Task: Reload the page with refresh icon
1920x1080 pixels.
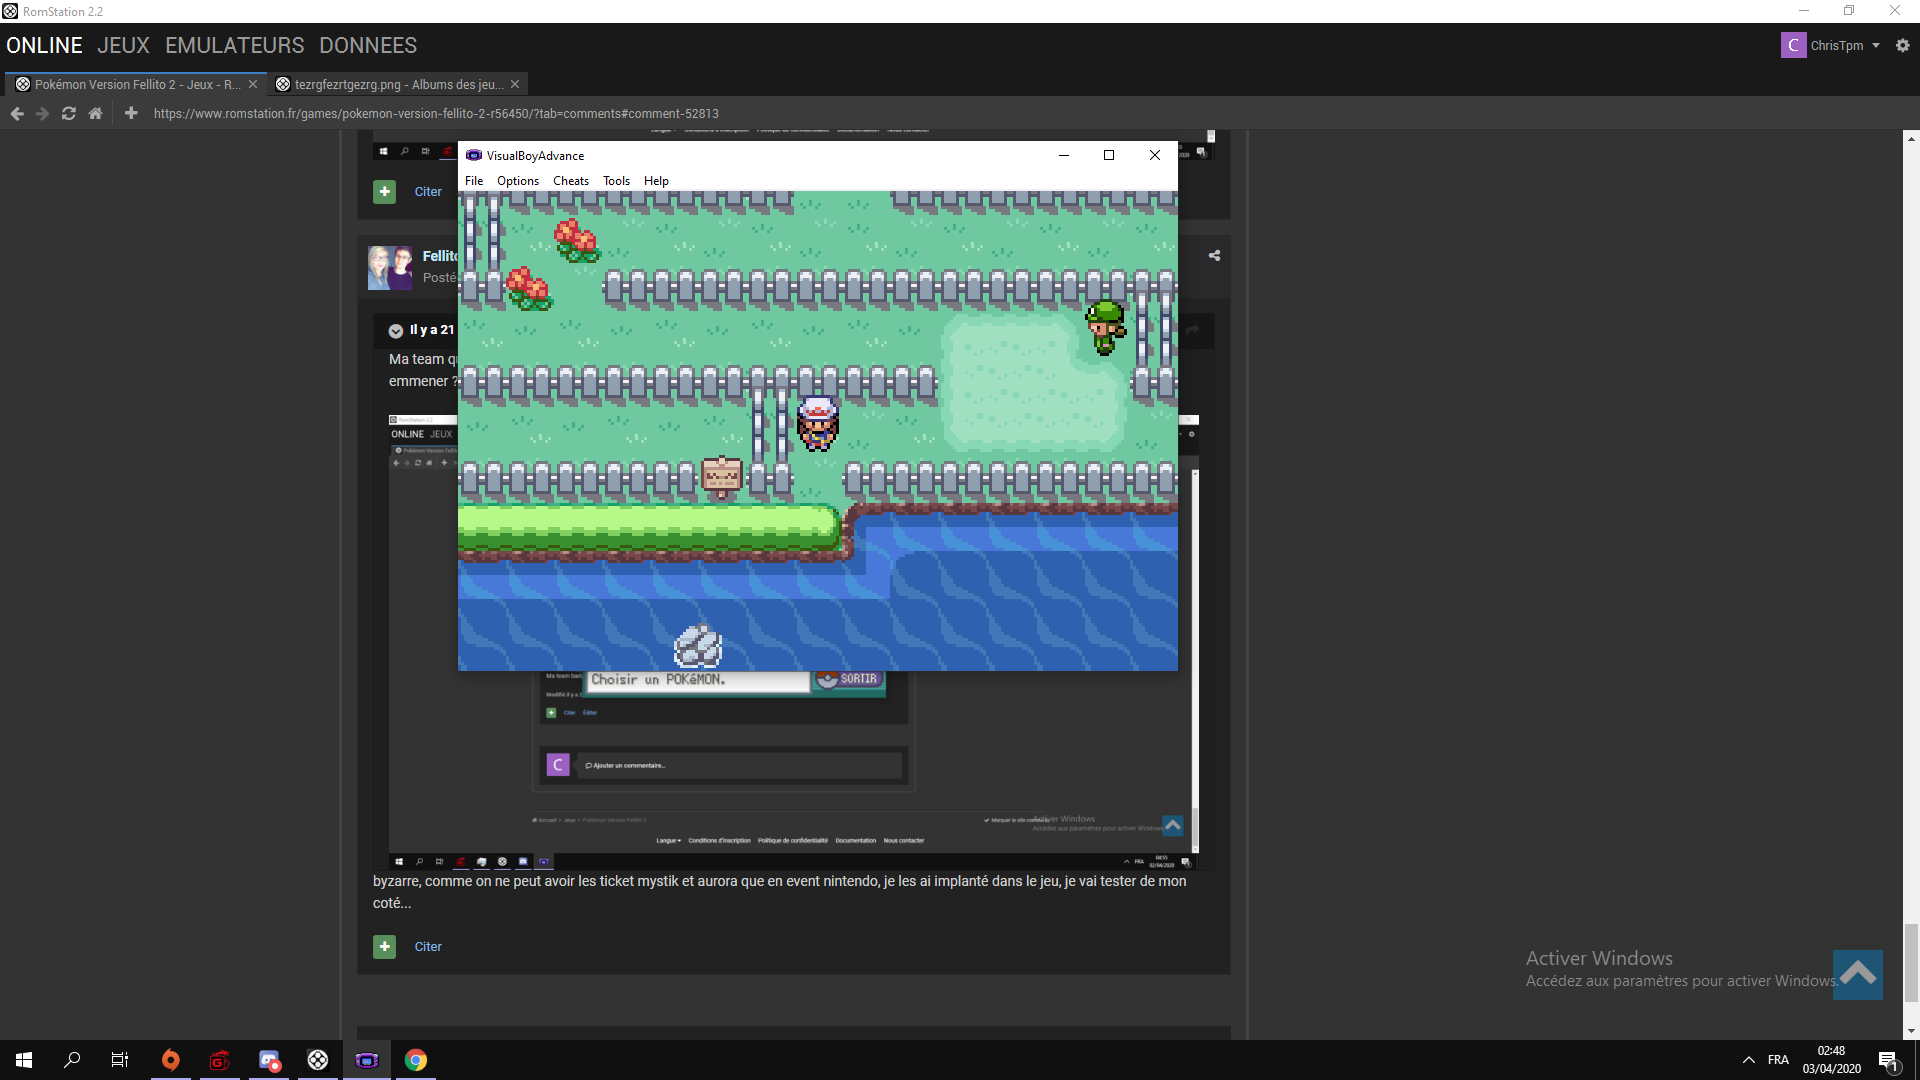Action: pyautogui.click(x=68, y=114)
